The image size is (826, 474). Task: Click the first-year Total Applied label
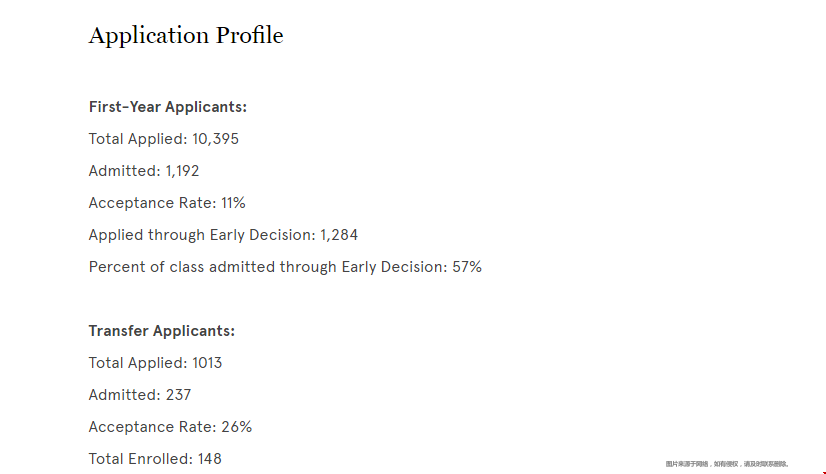[138, 139]
